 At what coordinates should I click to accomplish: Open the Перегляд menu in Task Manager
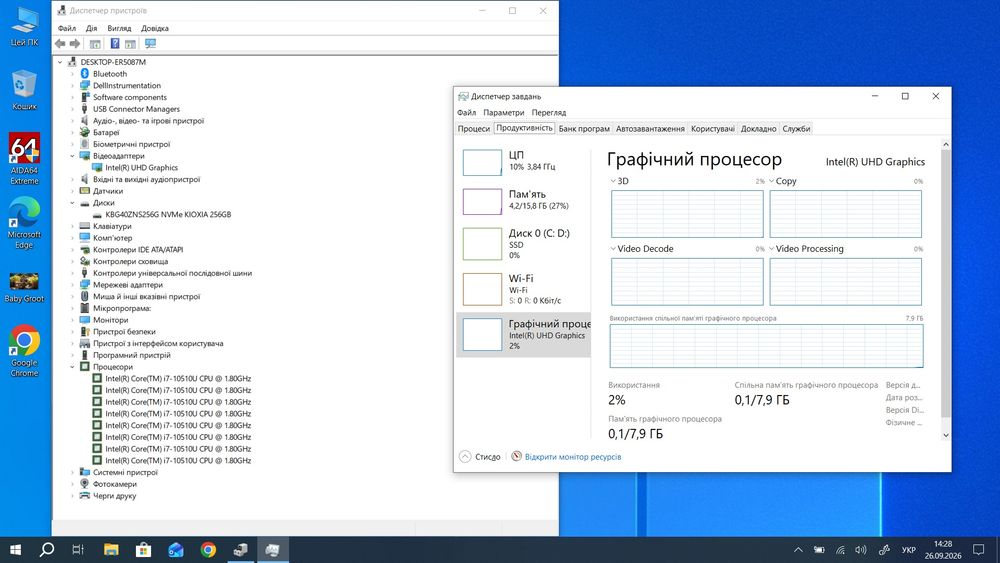549,112
